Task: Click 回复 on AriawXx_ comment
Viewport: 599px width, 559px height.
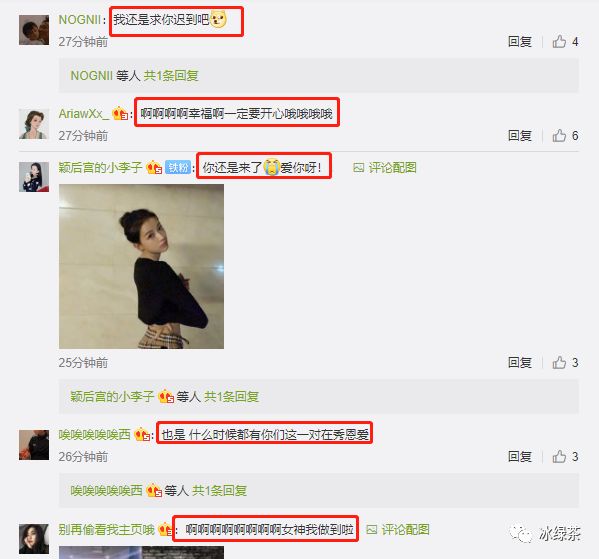Action: tap(520, 135)
